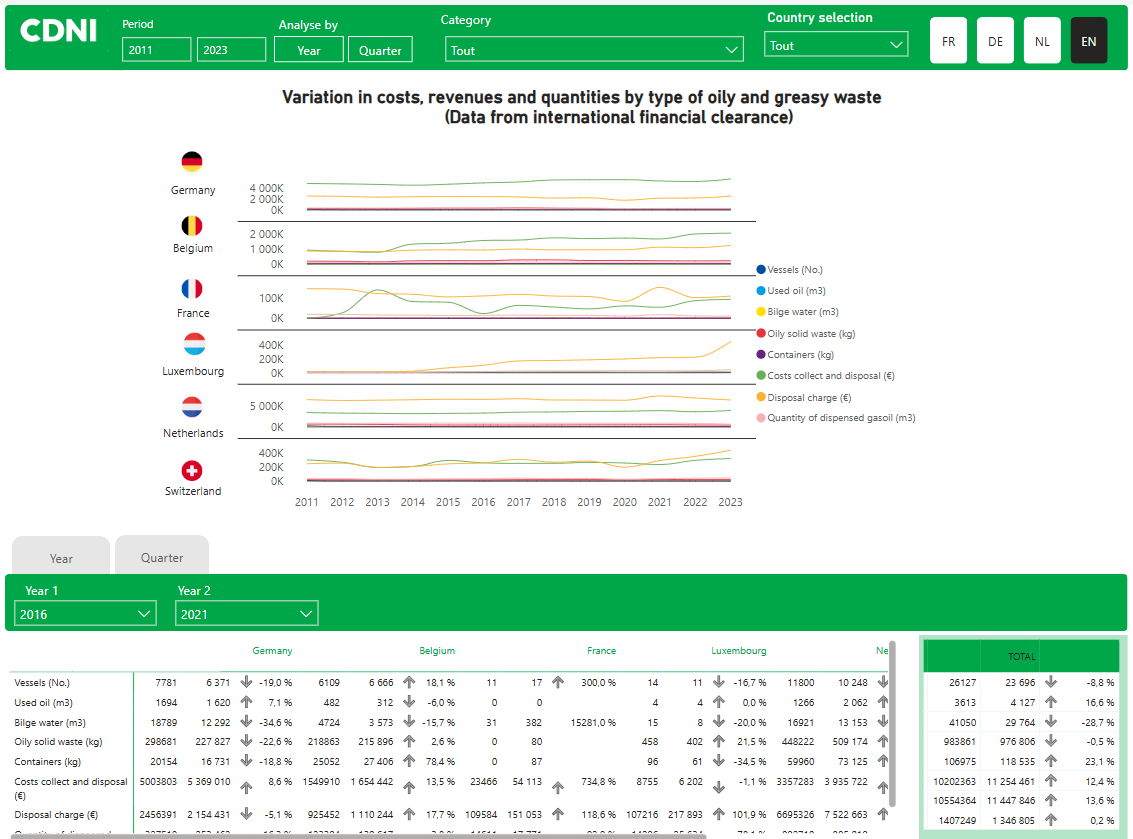Click down arrow in TOTAL -8,8 % row
Image resolution: width=1133 pixels, height=839 pixels.
click(x=1051, y=681)
